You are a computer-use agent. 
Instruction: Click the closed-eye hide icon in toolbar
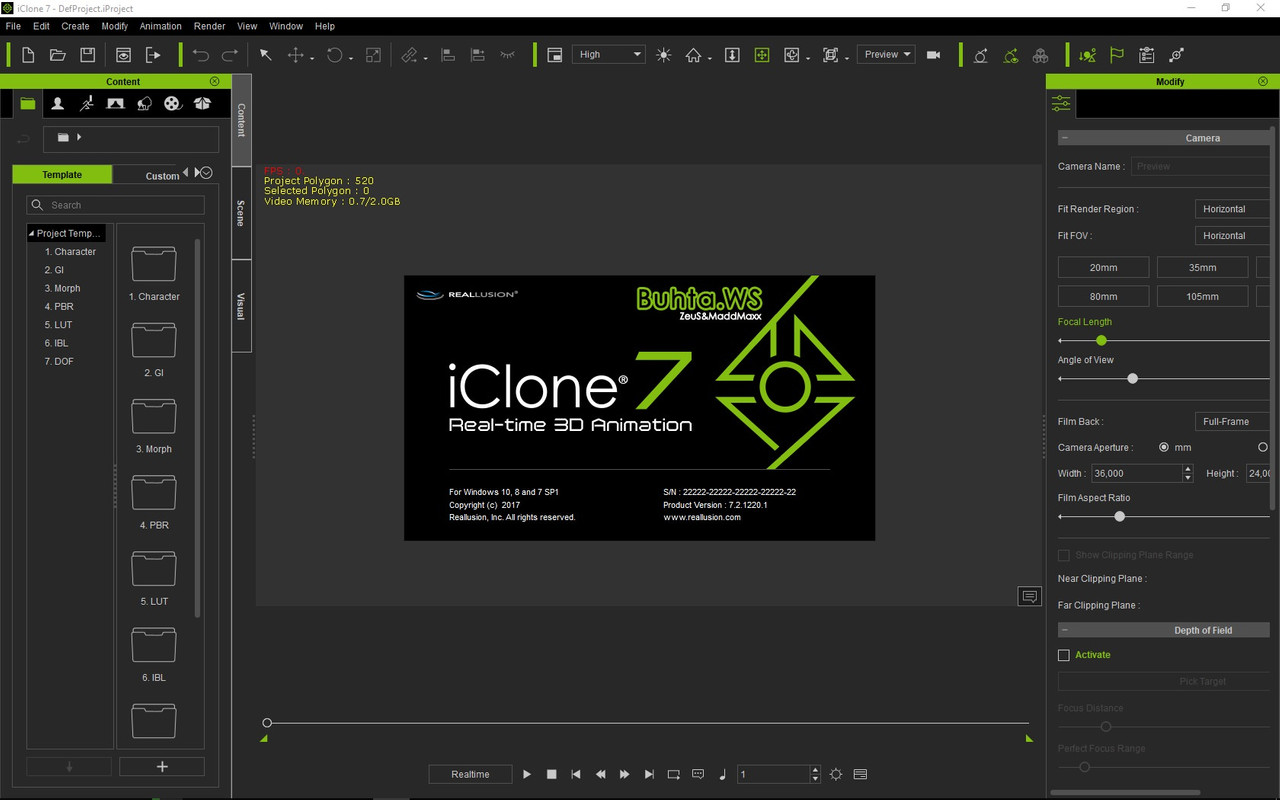coord(507,55)
